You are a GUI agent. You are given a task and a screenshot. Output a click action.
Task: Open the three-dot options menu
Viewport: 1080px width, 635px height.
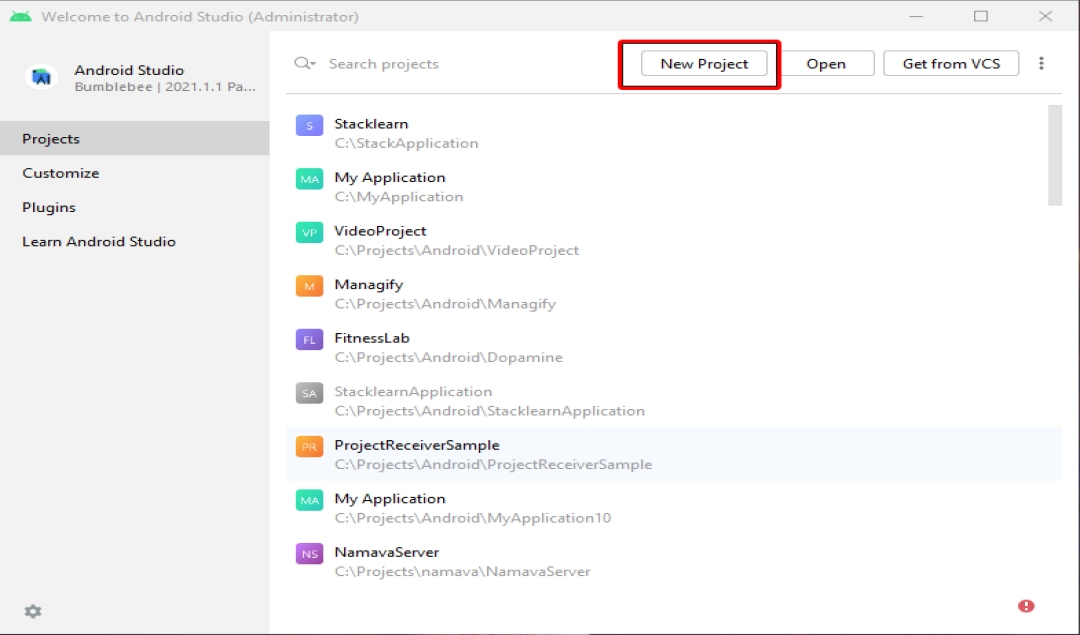(x=1041, y=63)
